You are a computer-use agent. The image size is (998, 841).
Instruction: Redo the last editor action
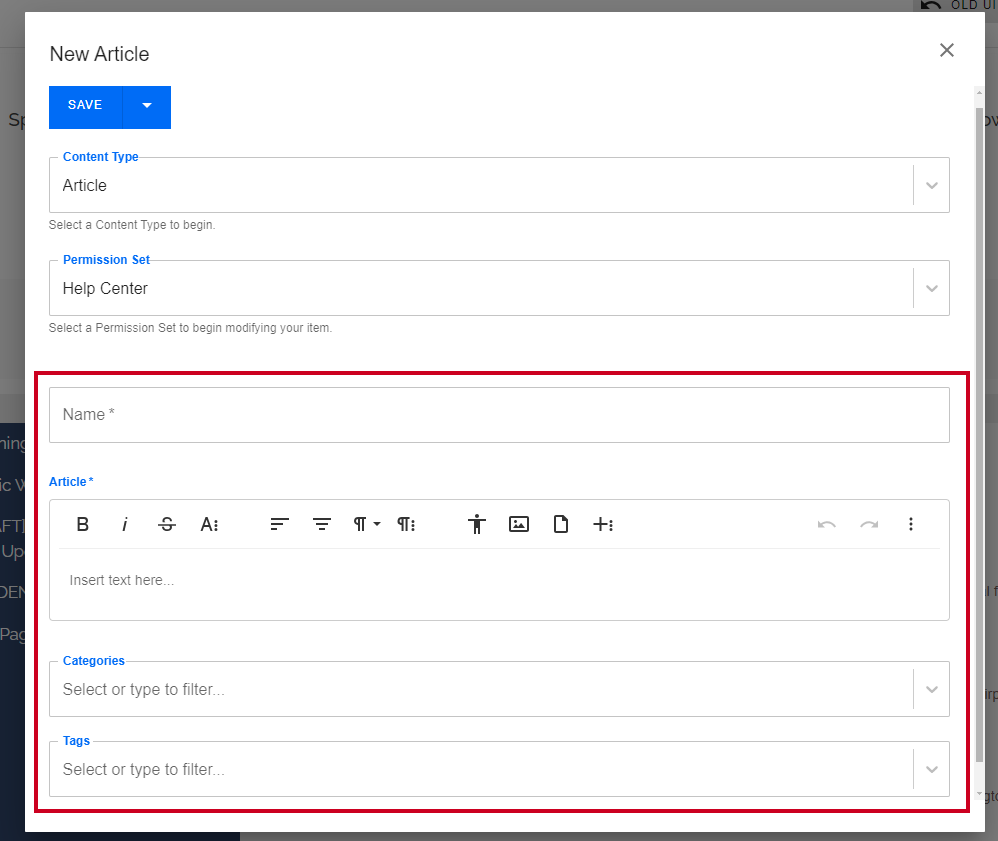click(869, 524)
